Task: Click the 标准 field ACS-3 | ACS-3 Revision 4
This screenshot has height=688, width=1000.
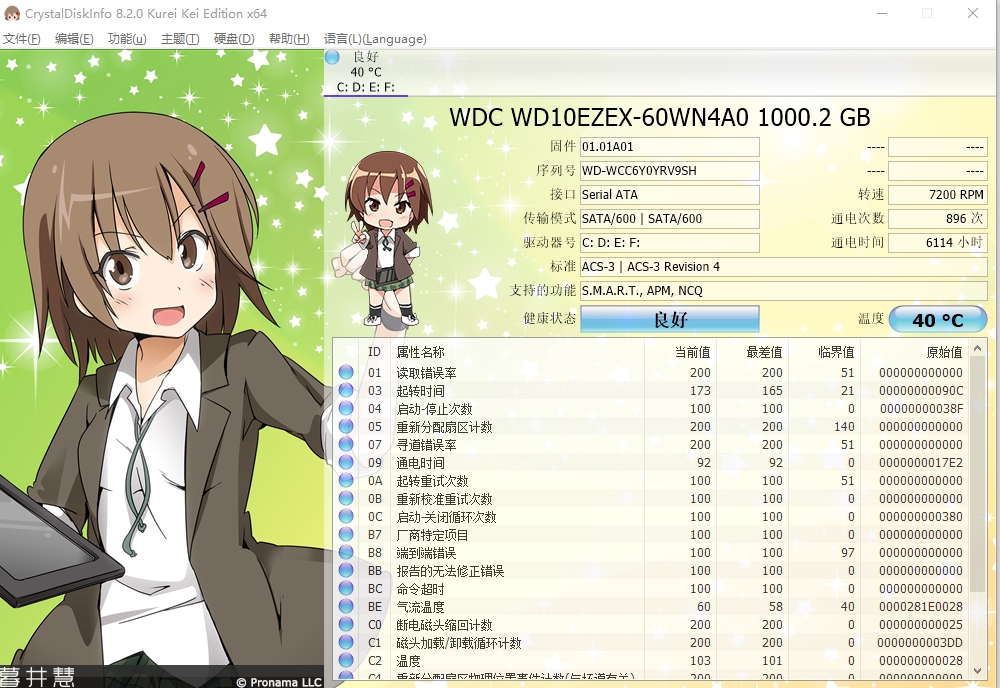Action: pos(784,267)
